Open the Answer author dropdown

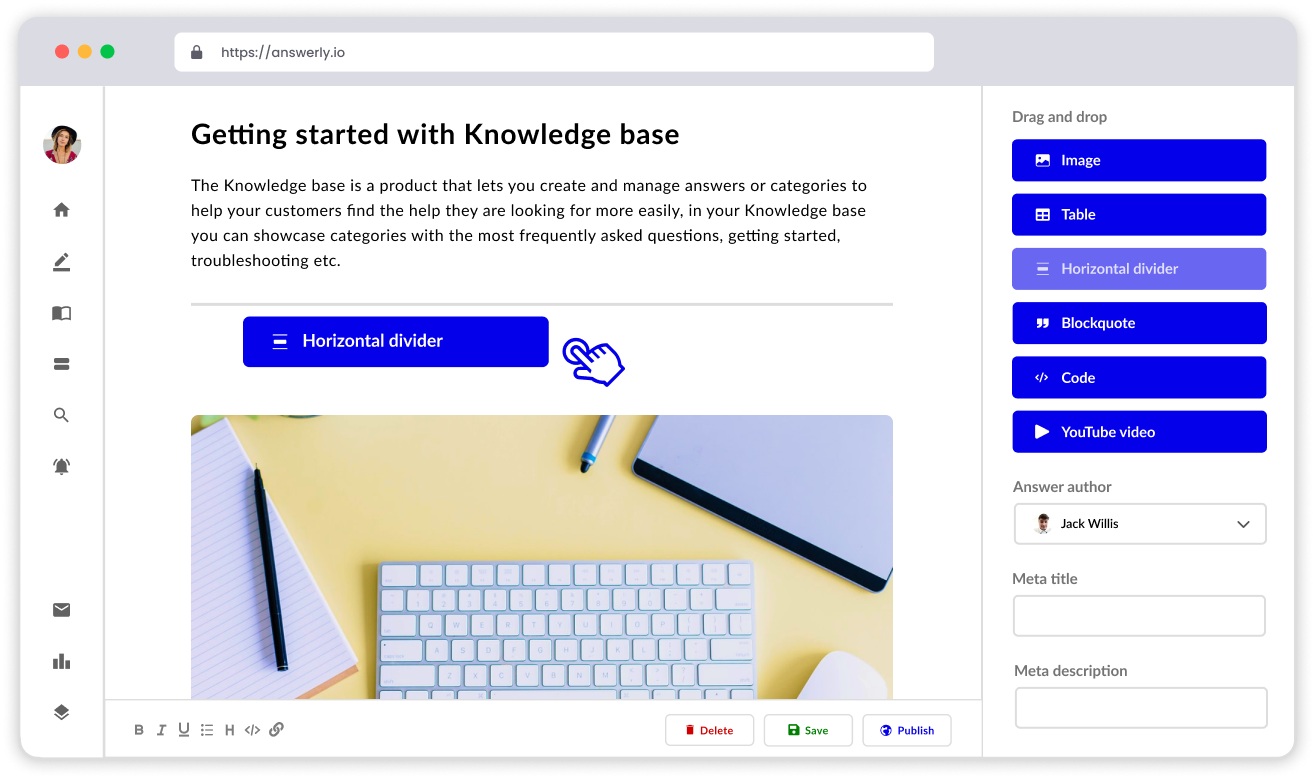[1140, 524]
